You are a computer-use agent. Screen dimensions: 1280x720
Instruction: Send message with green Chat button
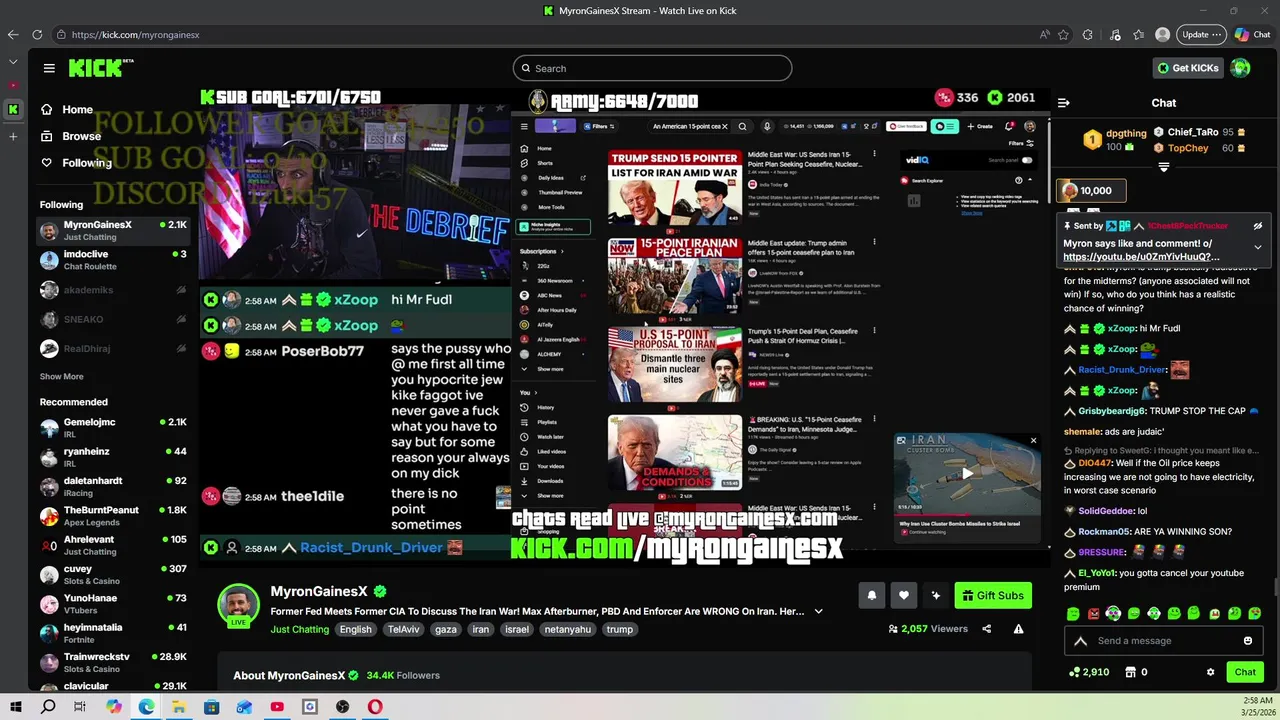tap(1245, 672)
